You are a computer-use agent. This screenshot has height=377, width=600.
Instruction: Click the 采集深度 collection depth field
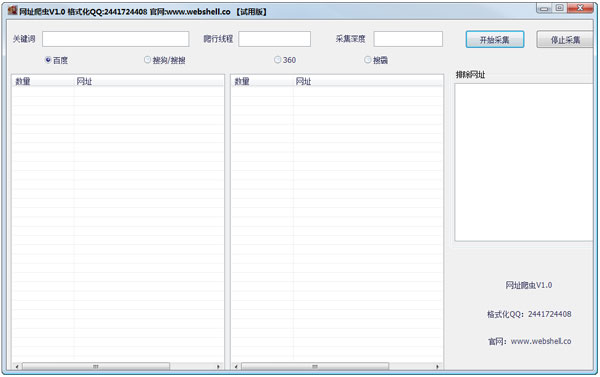(408, 39)
